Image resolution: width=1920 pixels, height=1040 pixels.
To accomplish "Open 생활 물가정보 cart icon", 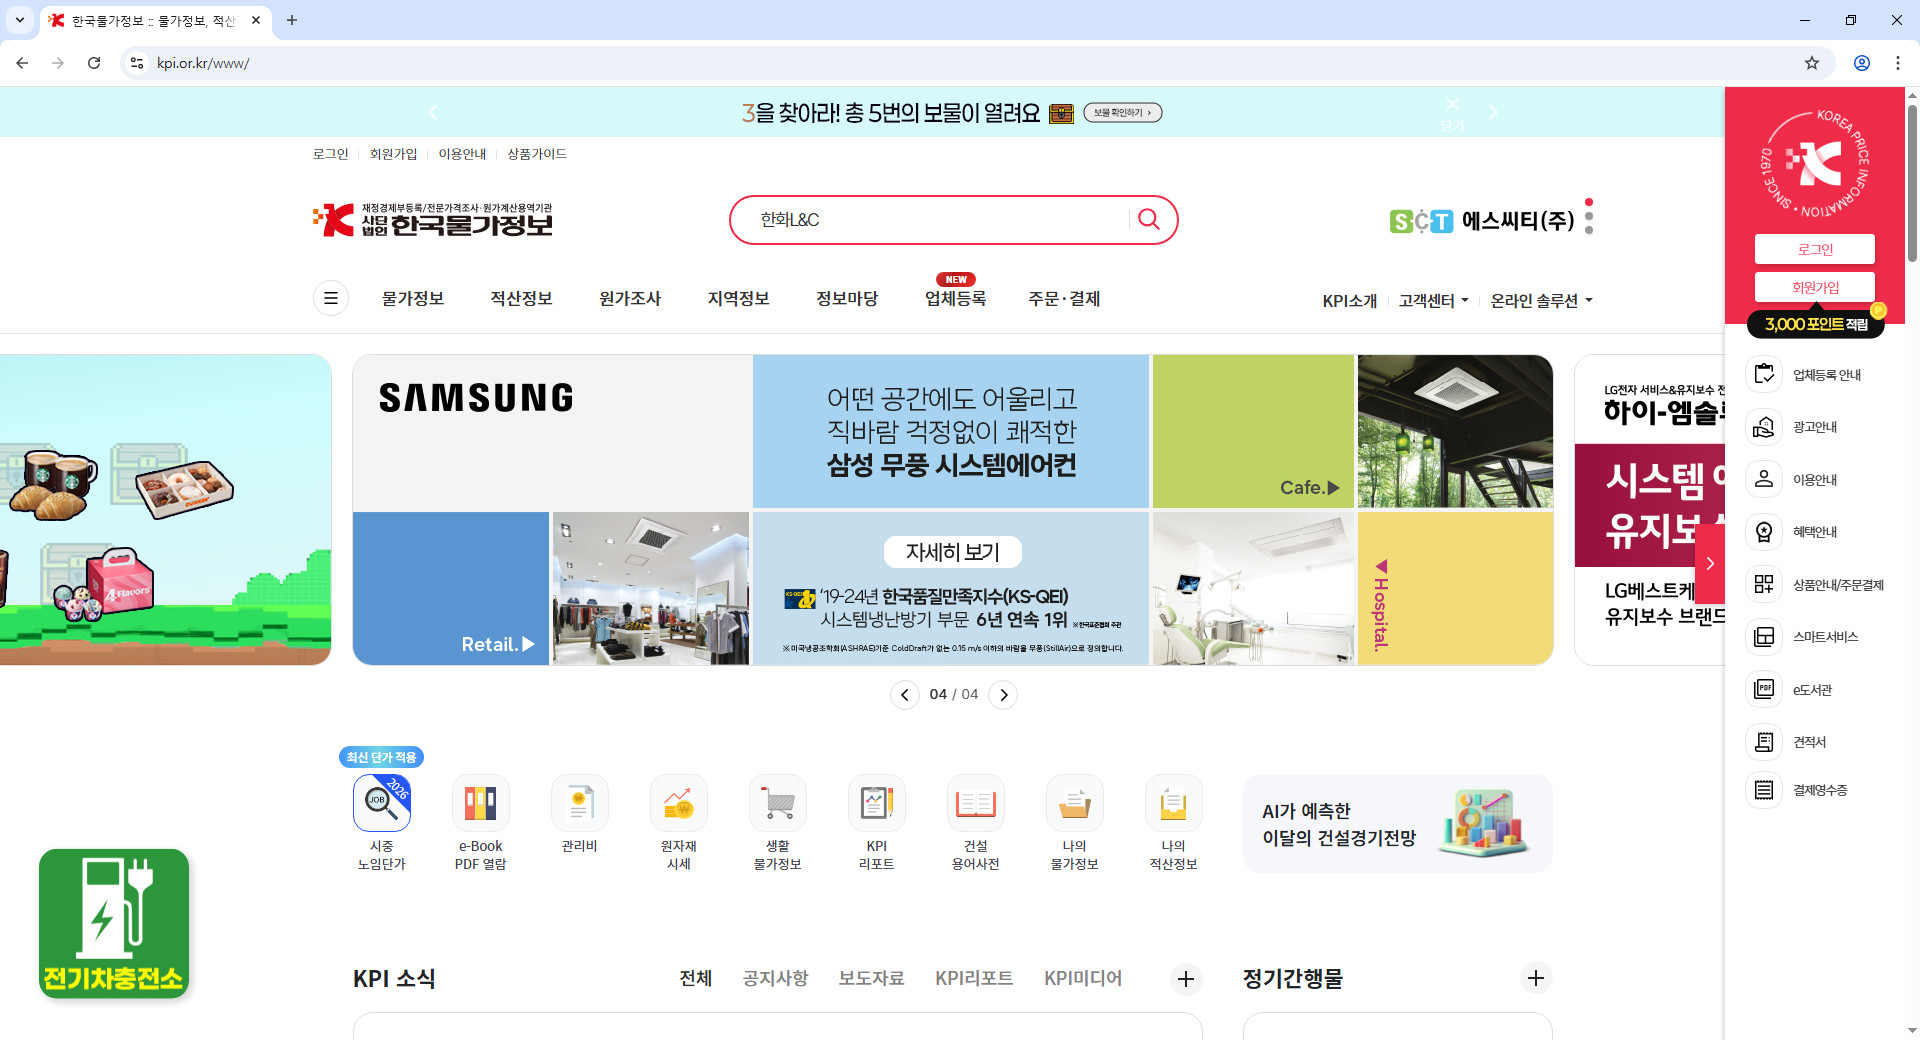I will tap(778, 803).
